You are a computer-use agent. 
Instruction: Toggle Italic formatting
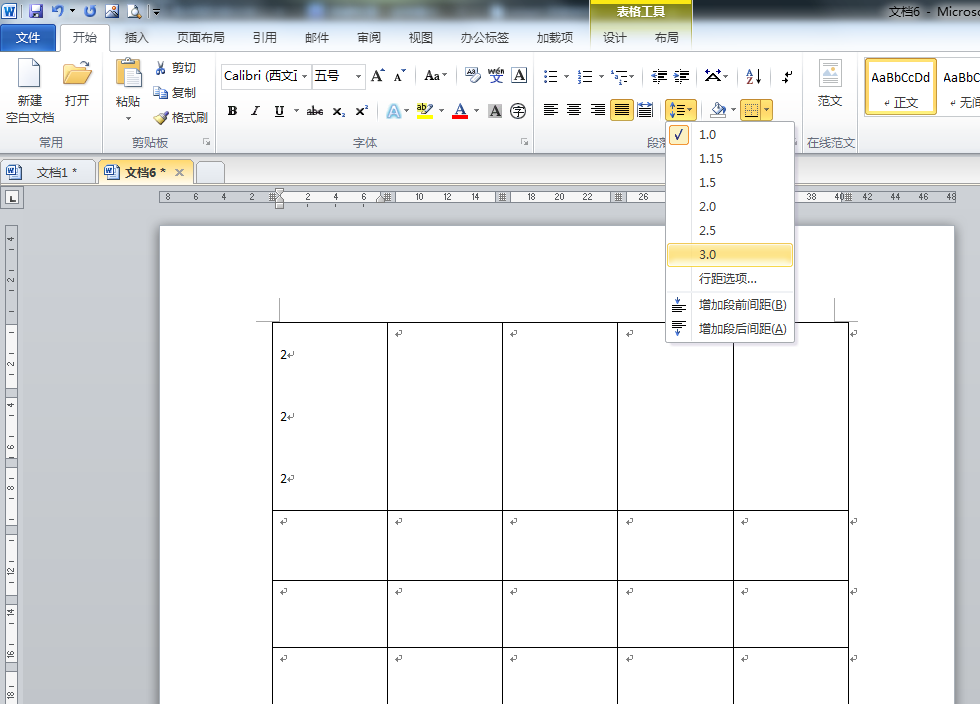pos(255,111)
